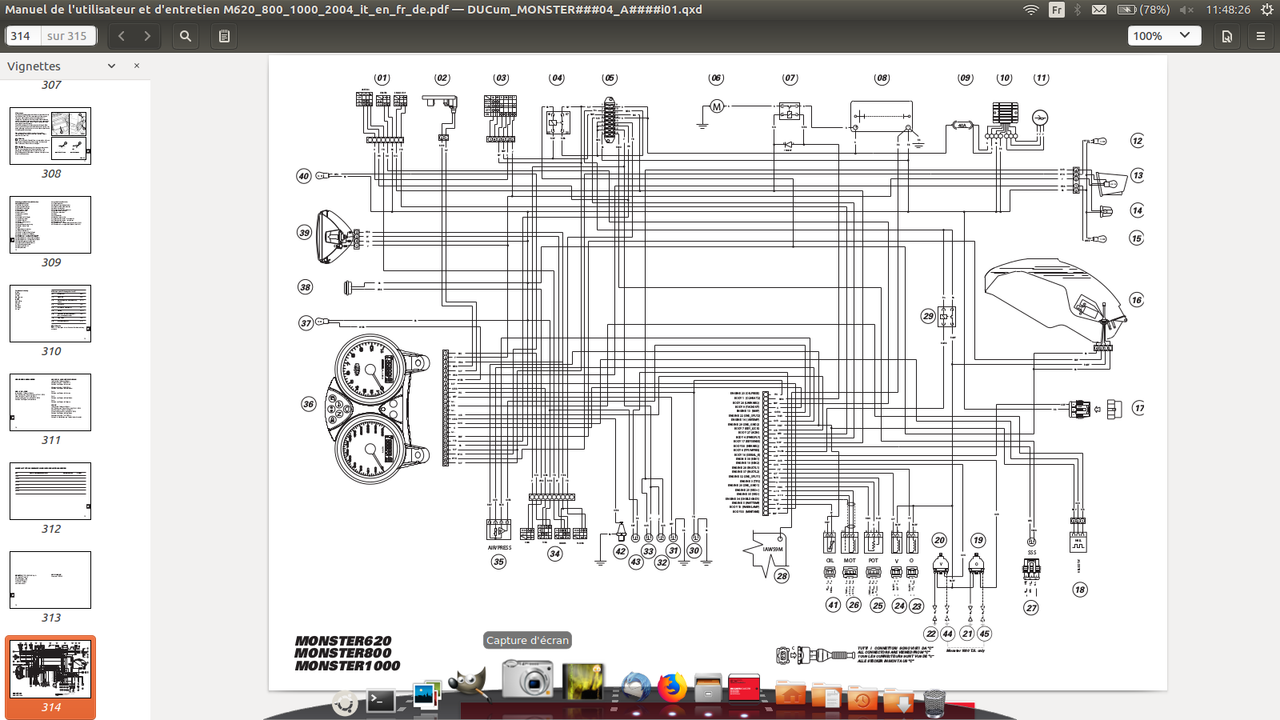Select page 309 thumbnail
This screenshot has width=1280, height=720.
[x=50, y=224]
